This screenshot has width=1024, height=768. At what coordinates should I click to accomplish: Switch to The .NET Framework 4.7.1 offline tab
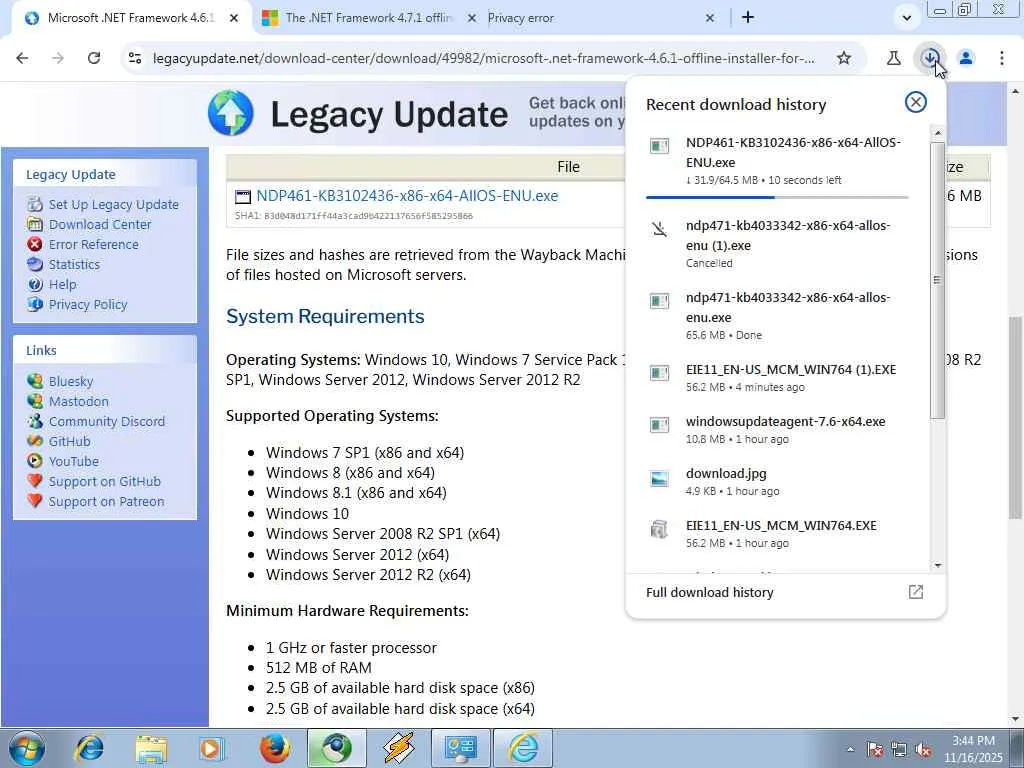(x=368, y=18)
